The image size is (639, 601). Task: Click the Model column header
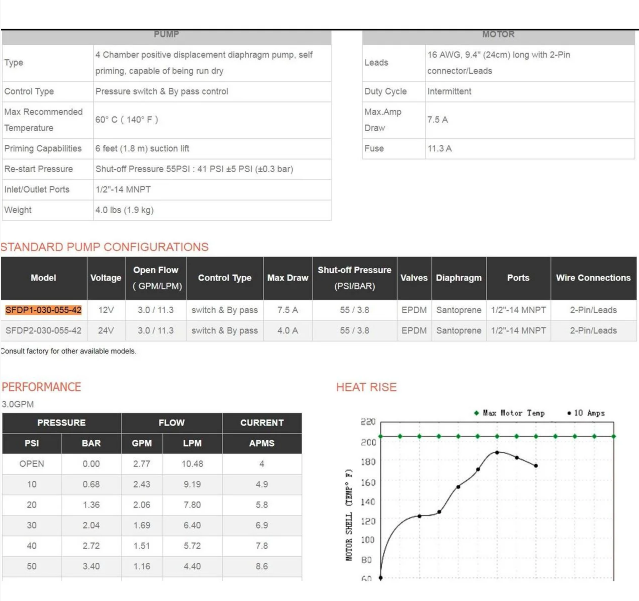(43, 278)
